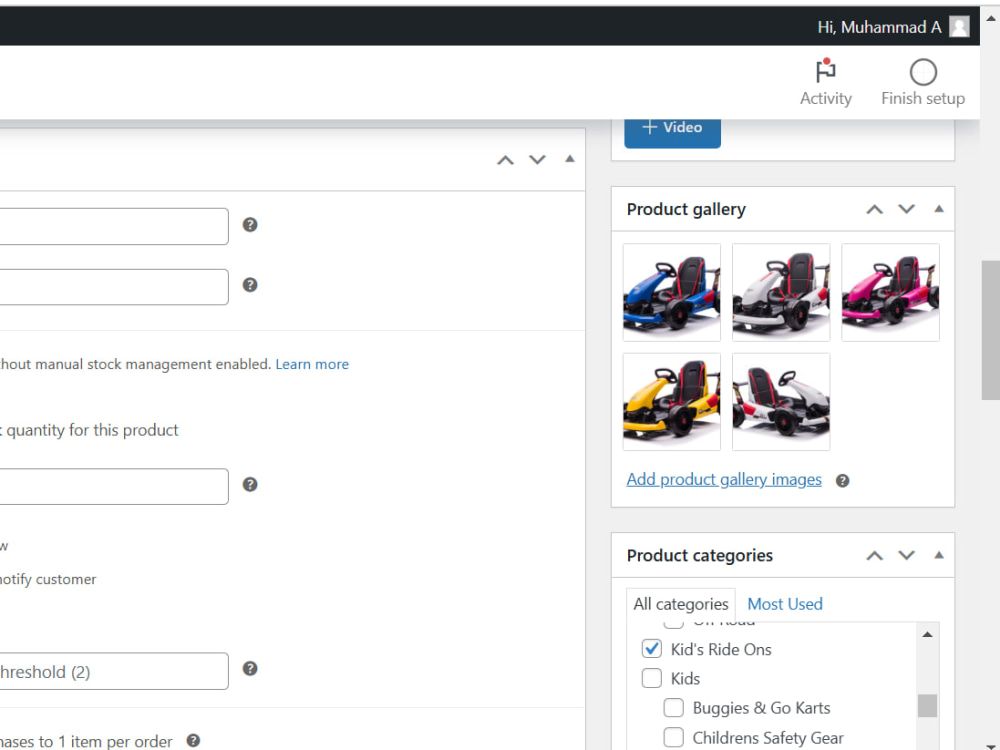Move the product data panel up

505,160
